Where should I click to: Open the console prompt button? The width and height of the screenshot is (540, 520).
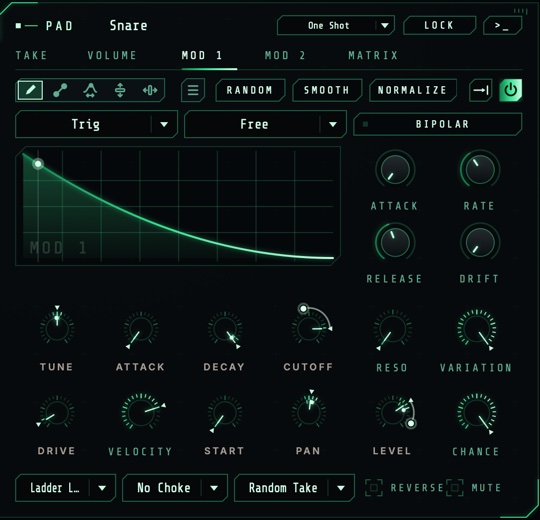tap(502, 25)
